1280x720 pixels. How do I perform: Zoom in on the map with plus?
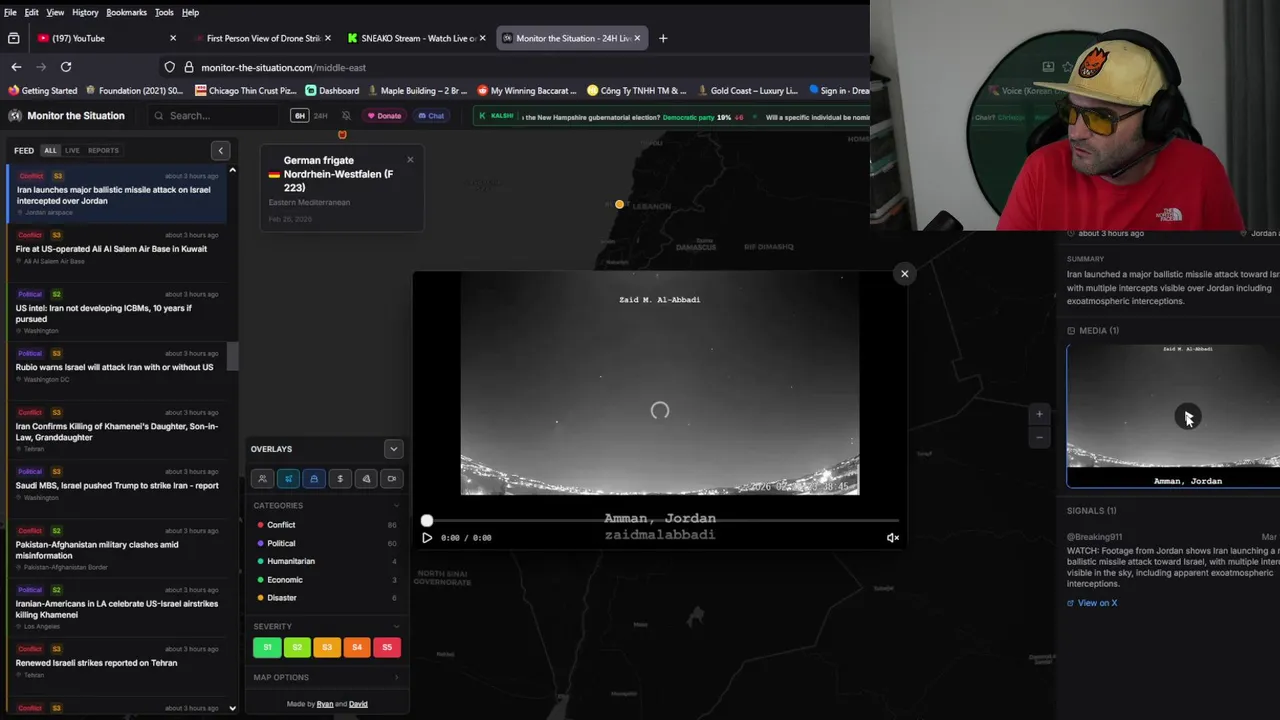click(1039, 414)
